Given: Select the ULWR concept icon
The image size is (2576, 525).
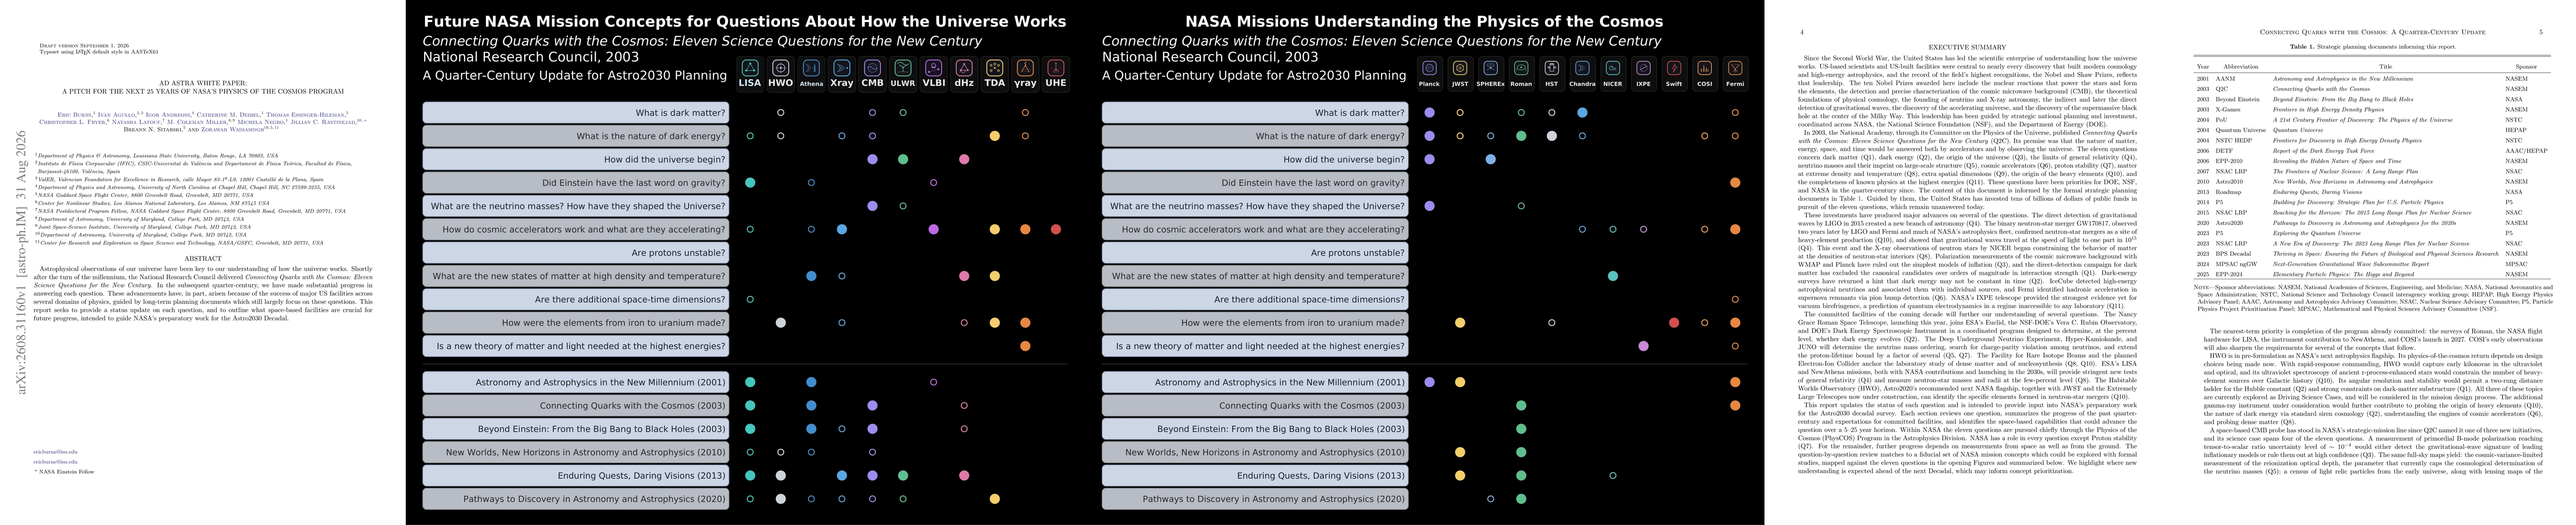Looking at the screenshot, I should coord(903,68).
